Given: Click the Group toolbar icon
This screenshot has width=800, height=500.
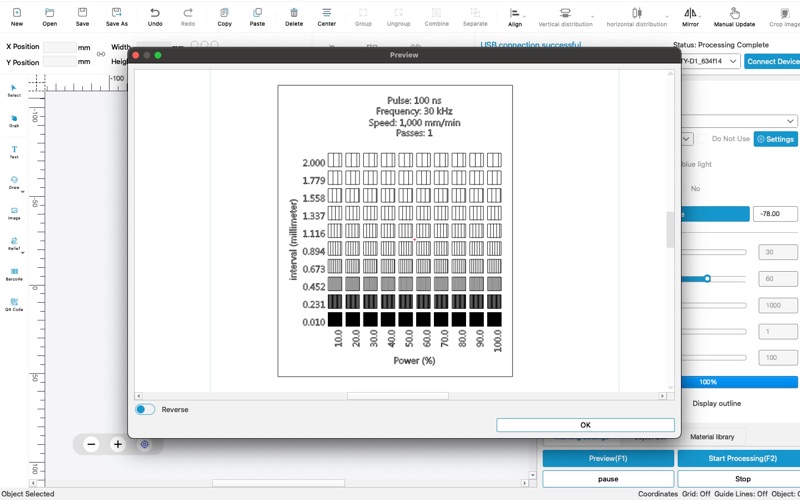Looking at the screenshot, I should (x=363, y=16).
